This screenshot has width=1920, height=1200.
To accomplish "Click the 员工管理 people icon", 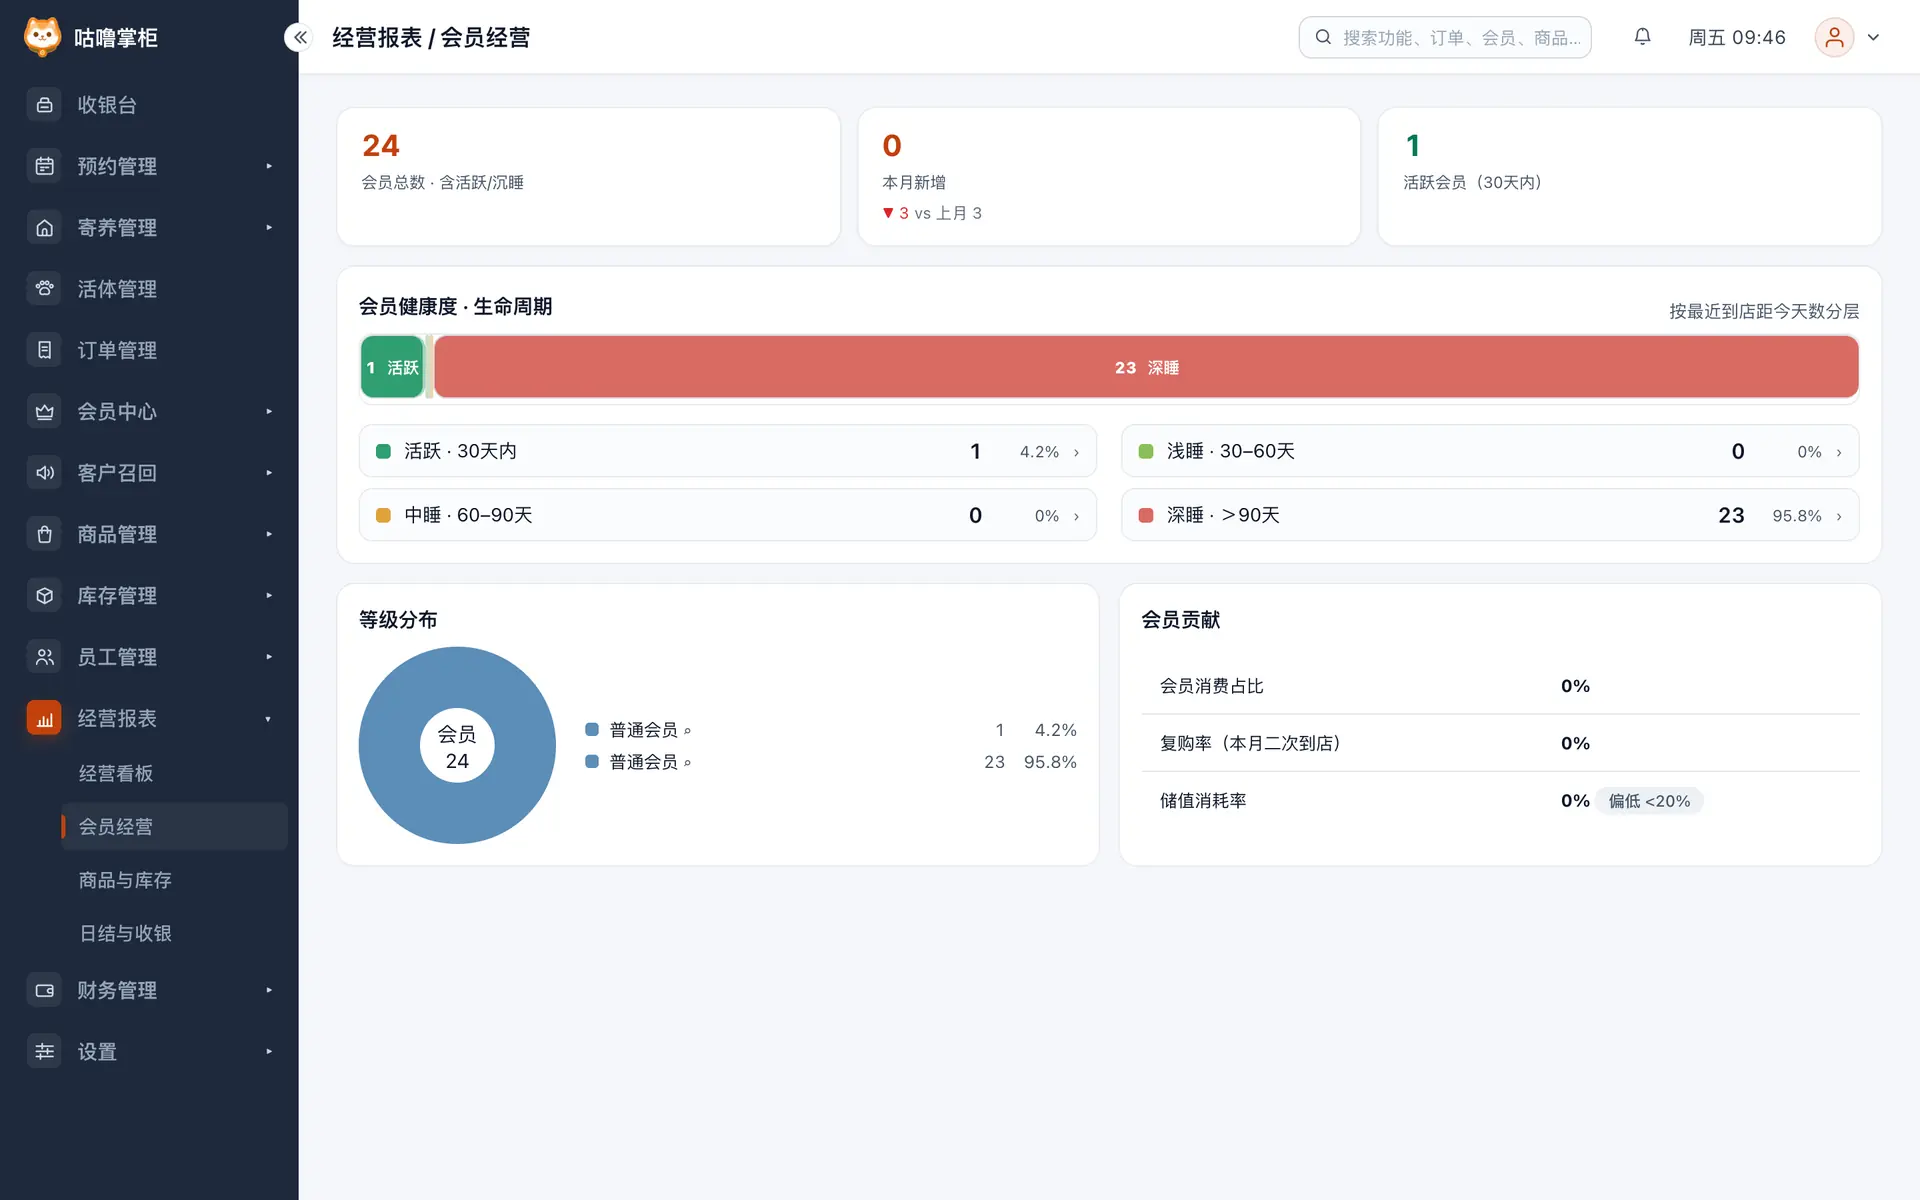I will point(44,657).
